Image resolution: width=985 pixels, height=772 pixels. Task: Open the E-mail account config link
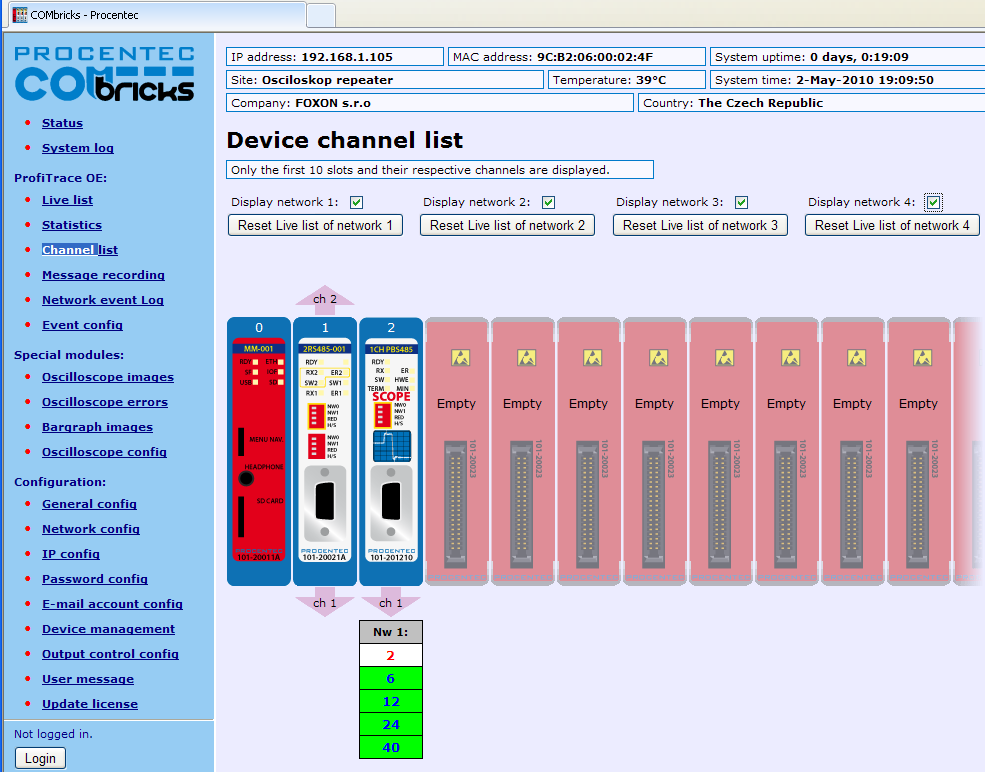point(112,604)
